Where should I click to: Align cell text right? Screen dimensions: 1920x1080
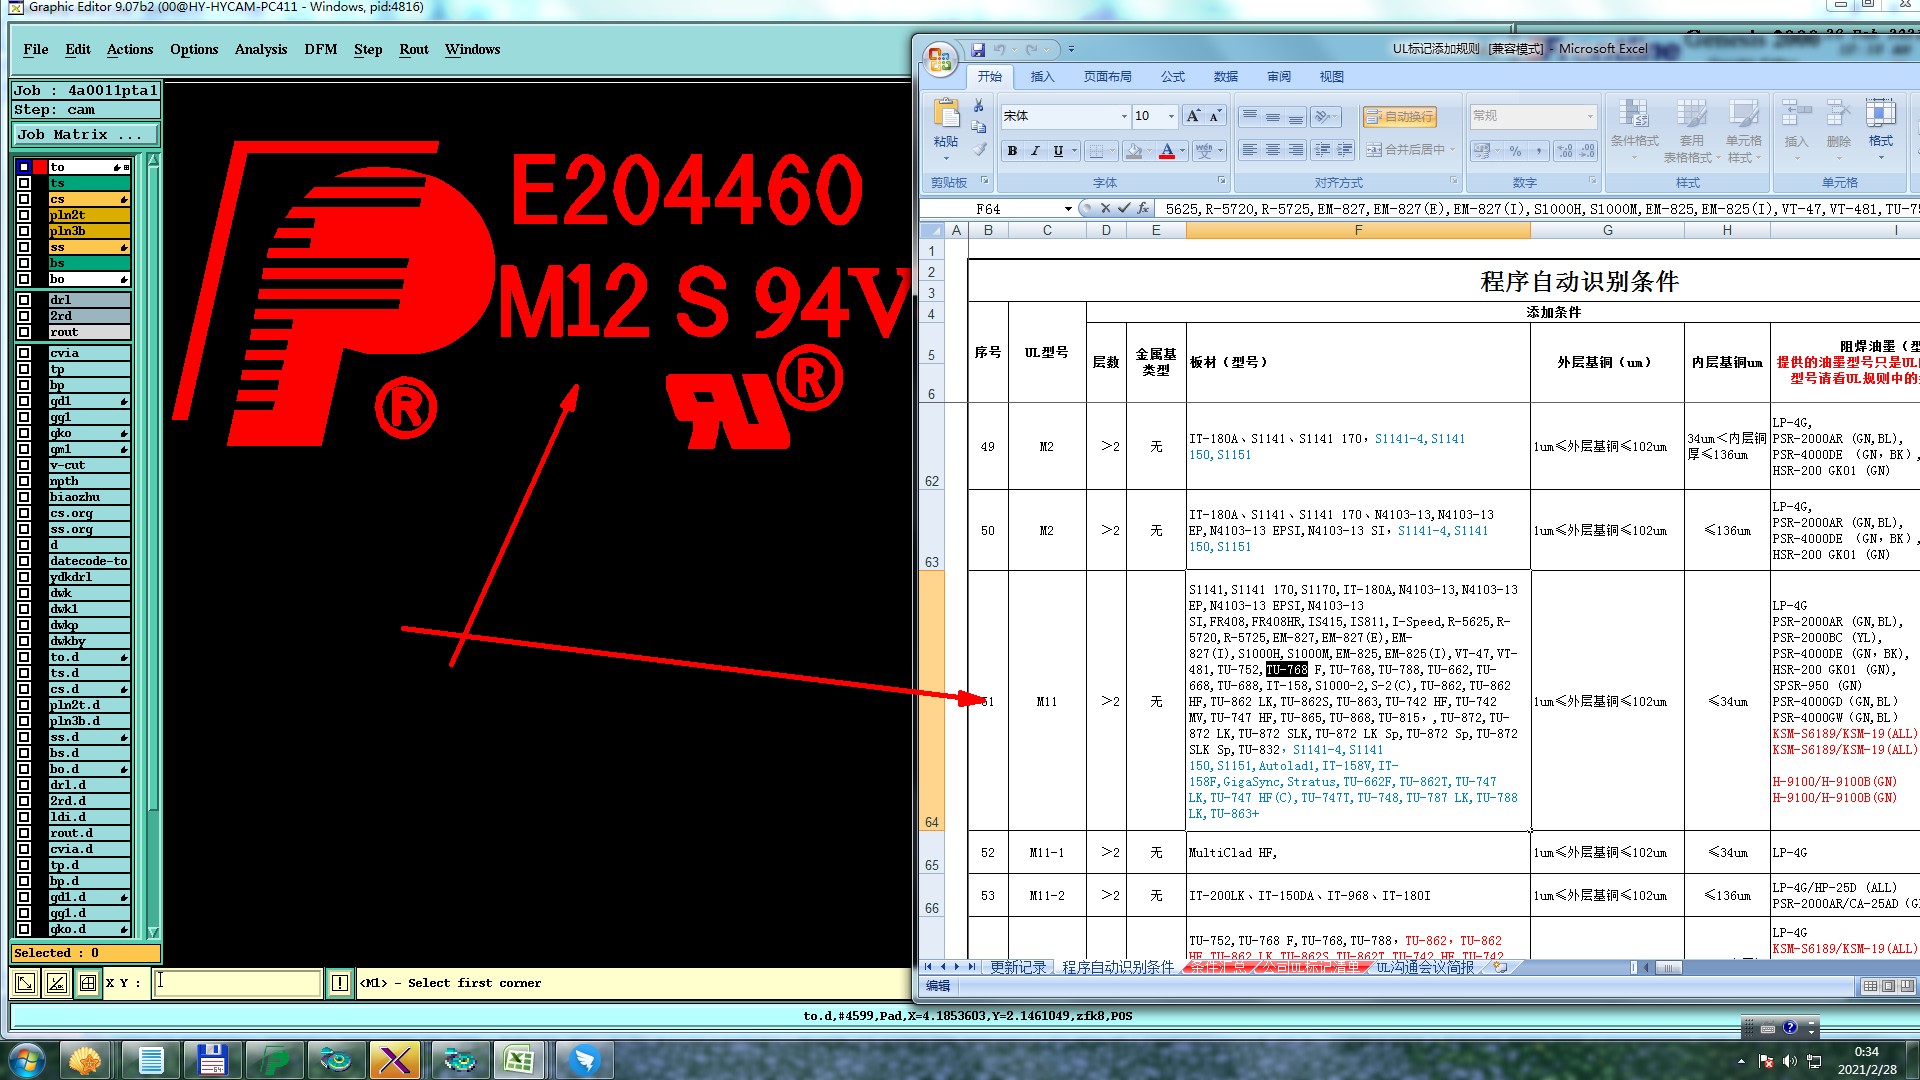[1296, 150]
